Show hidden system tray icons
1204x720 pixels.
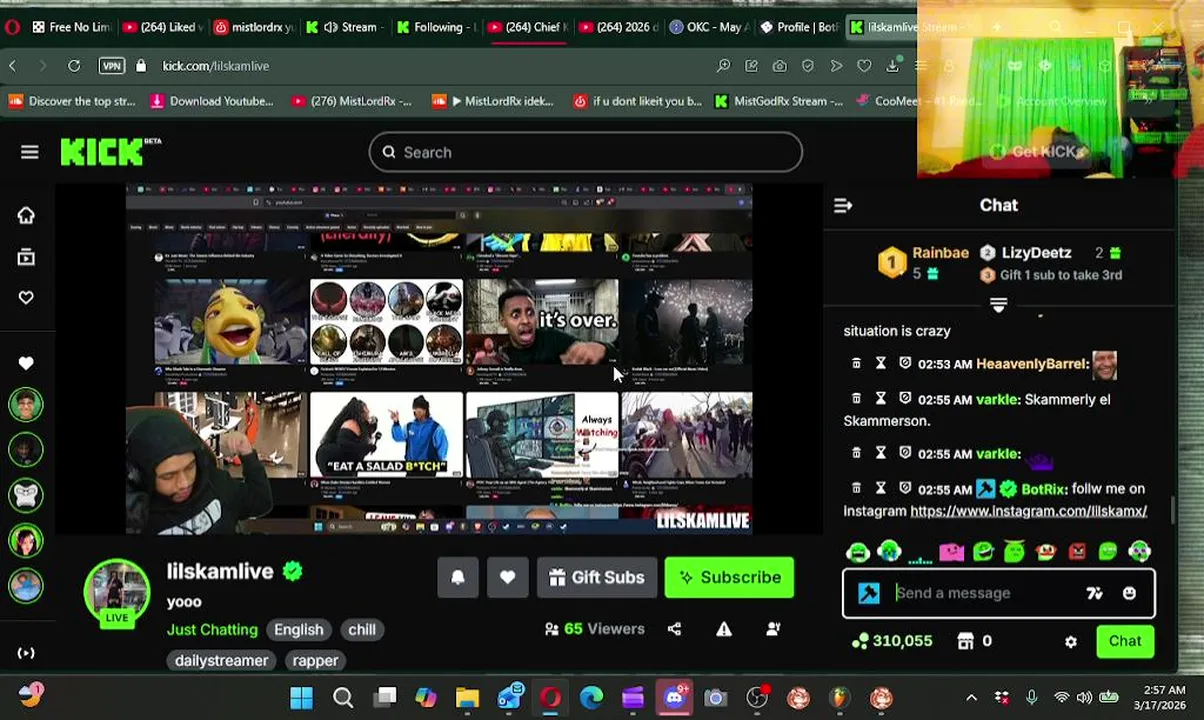(x=971, y=698)
